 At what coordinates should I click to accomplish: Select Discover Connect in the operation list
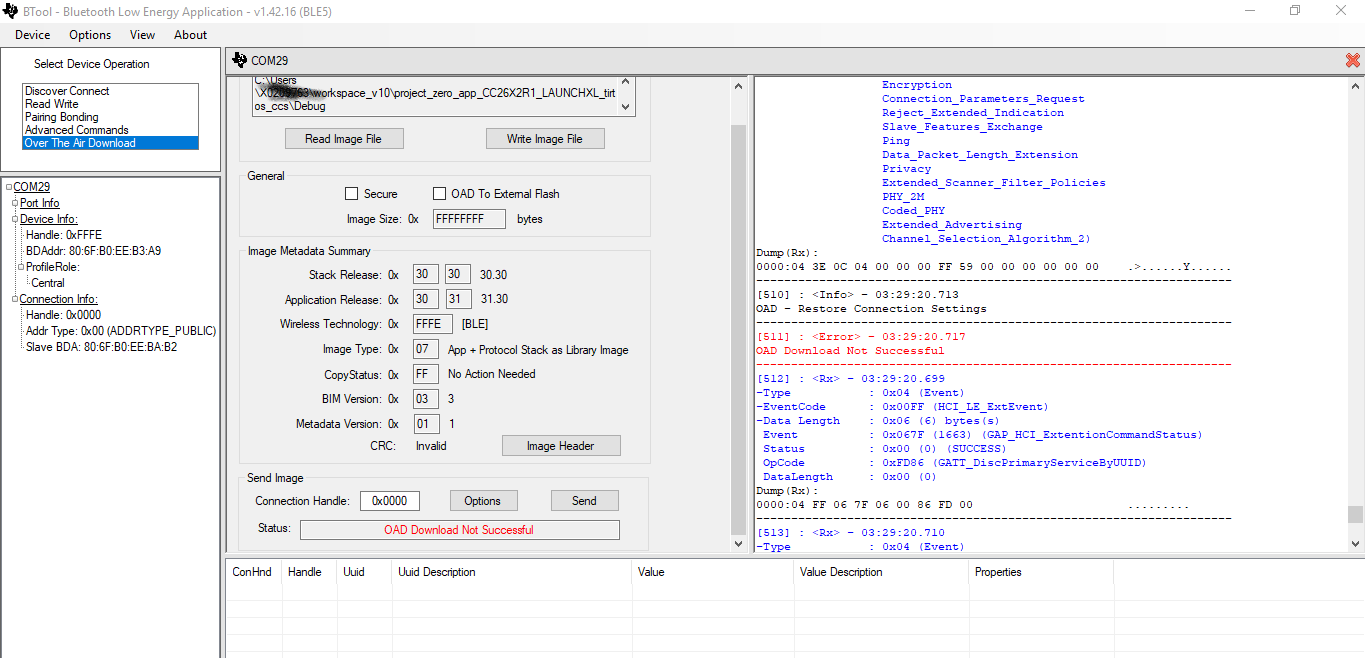[67, 91]
